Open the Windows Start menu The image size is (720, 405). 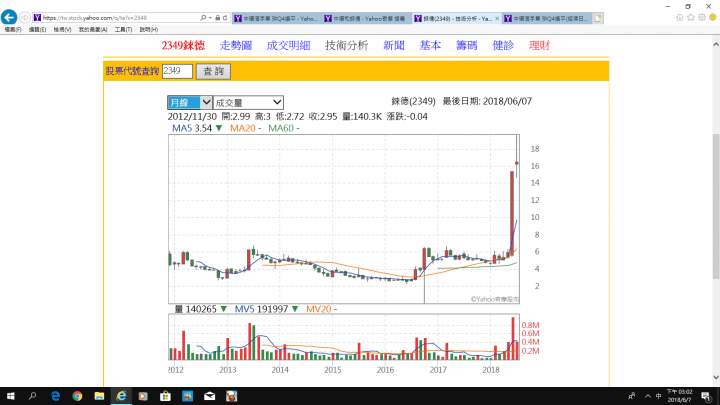[11, 396]
